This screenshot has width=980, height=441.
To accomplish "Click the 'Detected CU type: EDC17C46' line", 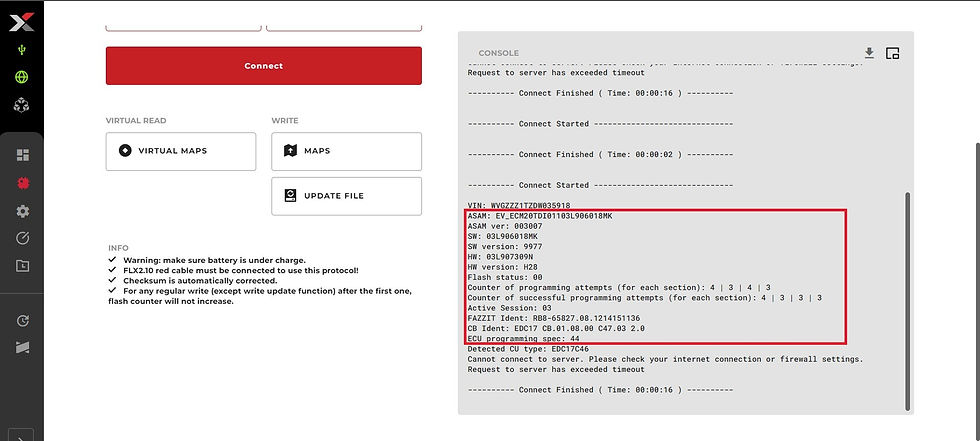I will pos(528,349).
